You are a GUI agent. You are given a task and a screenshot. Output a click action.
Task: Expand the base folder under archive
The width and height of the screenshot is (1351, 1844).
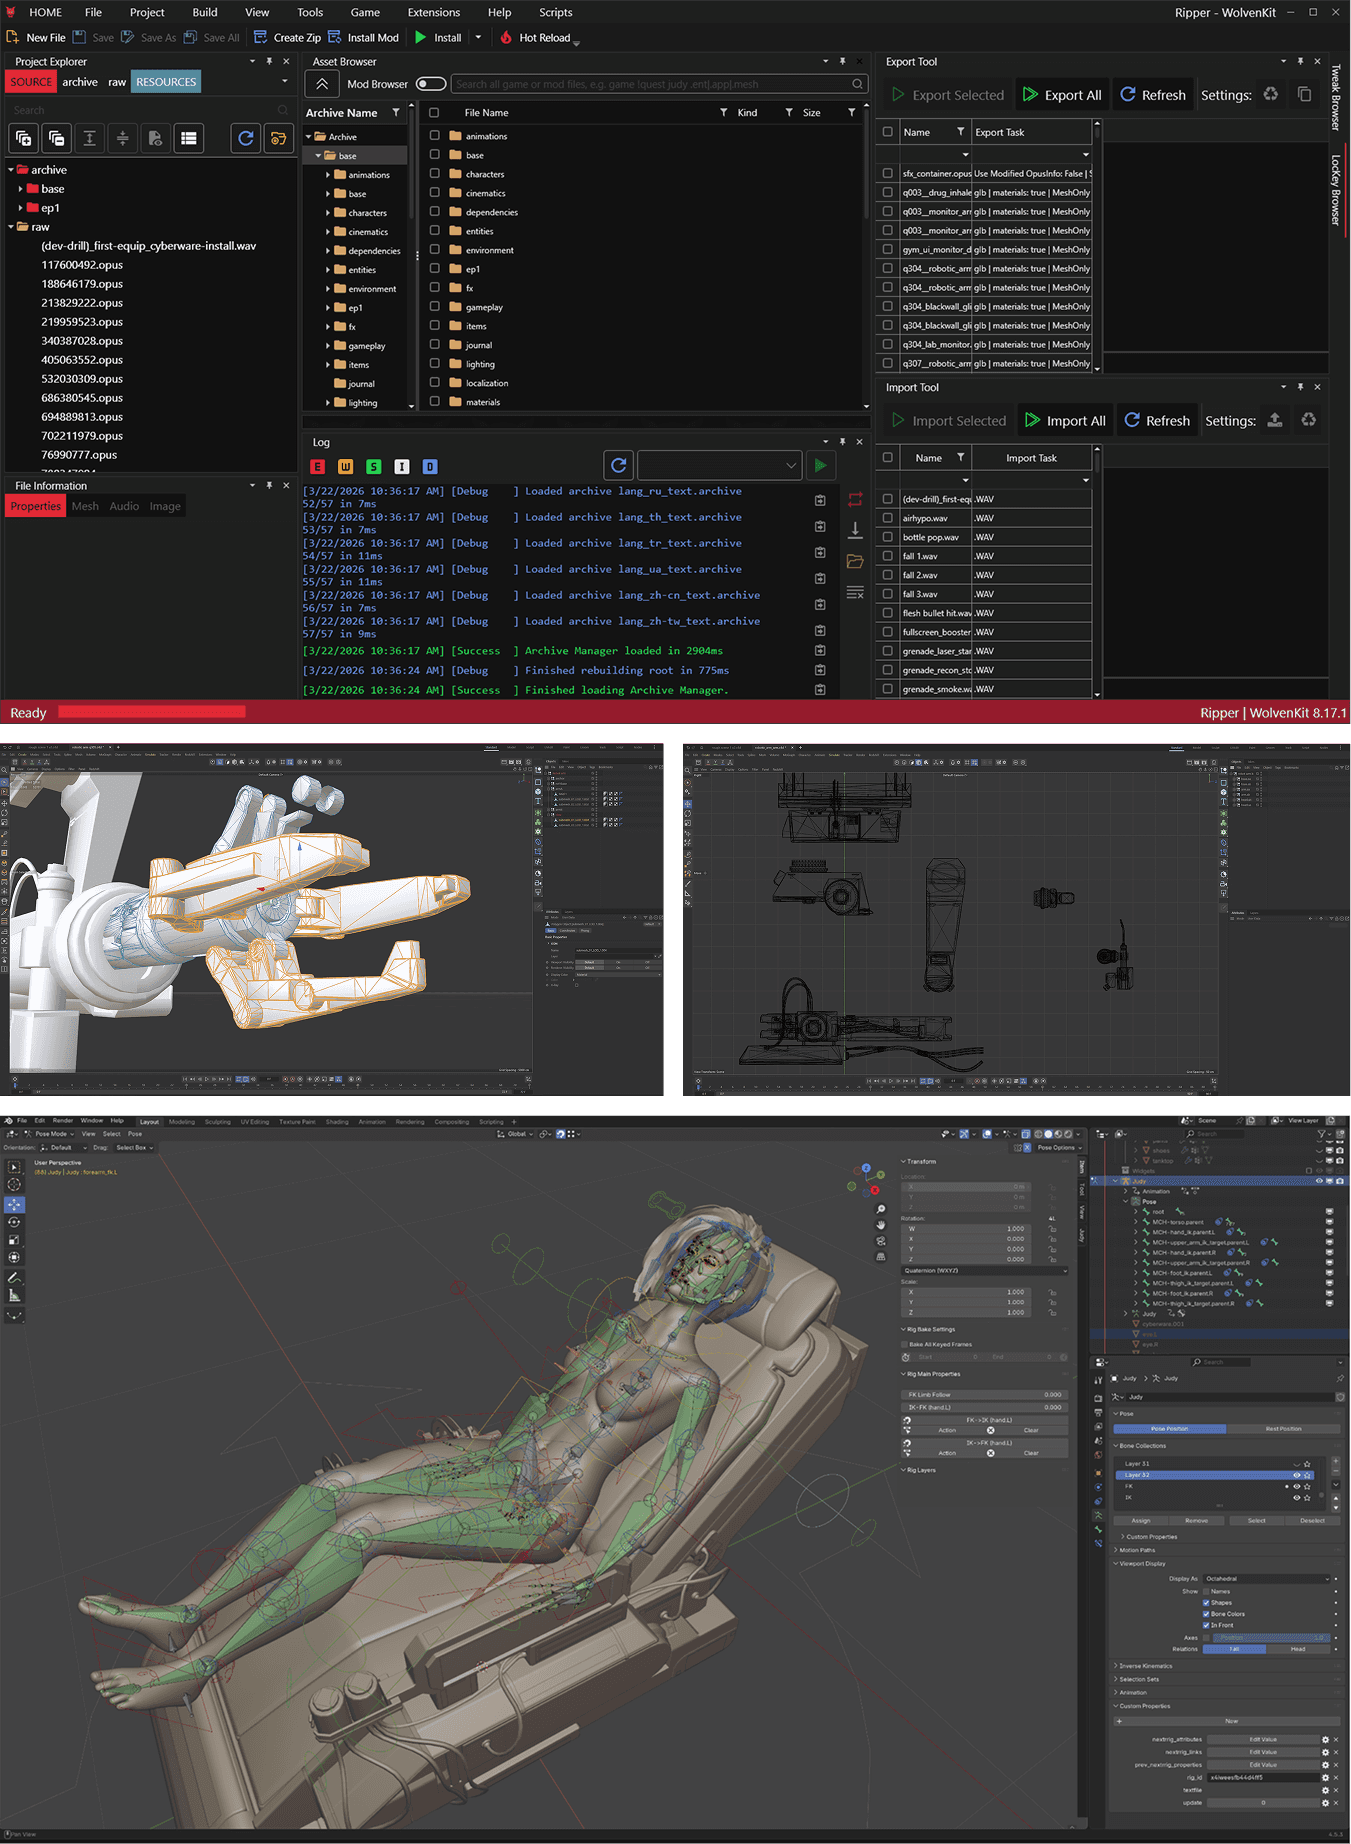point(20,189)
